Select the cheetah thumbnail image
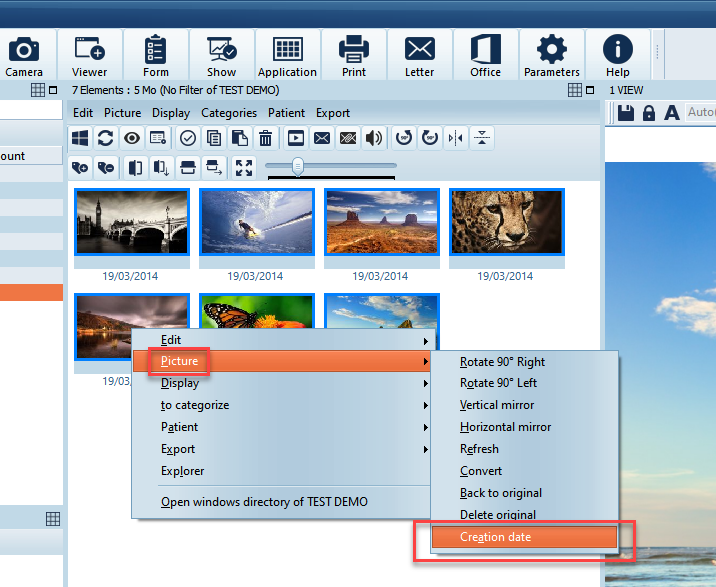 (x=506, y=222)
